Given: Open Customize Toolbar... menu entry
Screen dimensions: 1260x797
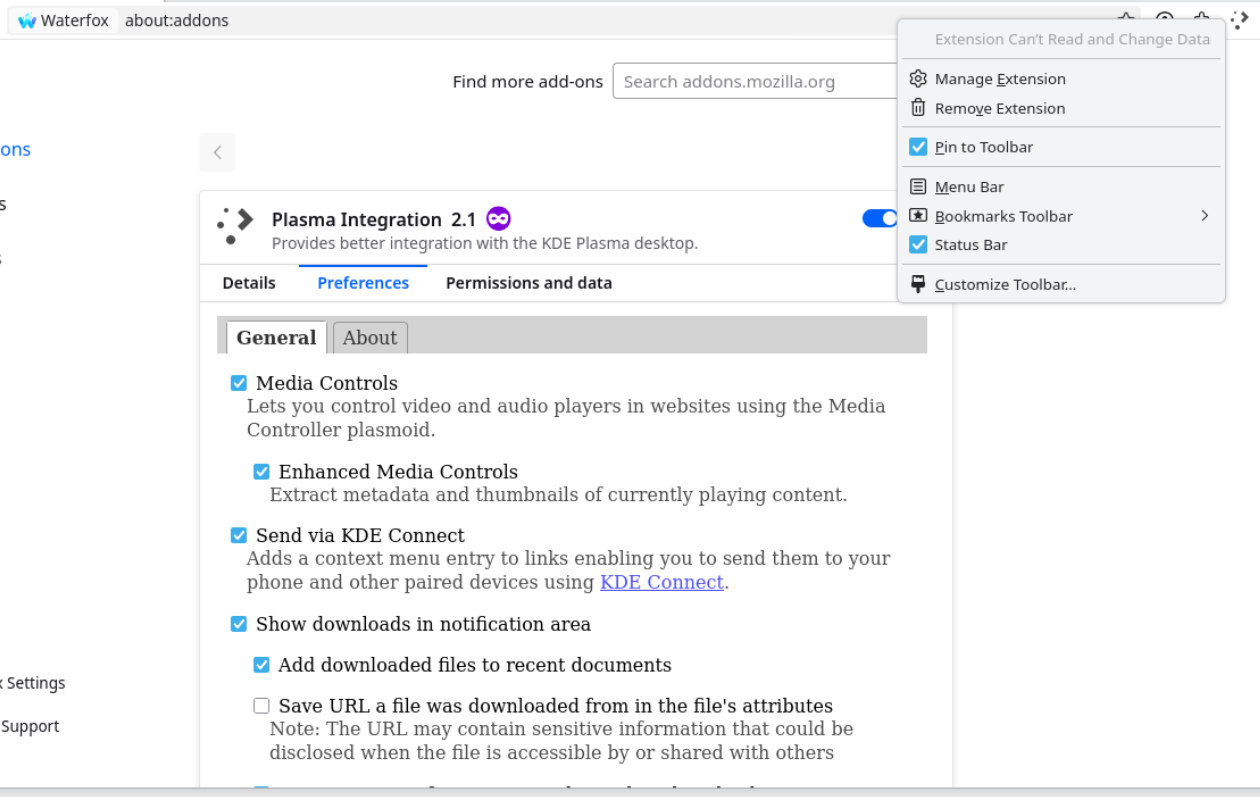Looking at the screenshot, I should 1061,284.
